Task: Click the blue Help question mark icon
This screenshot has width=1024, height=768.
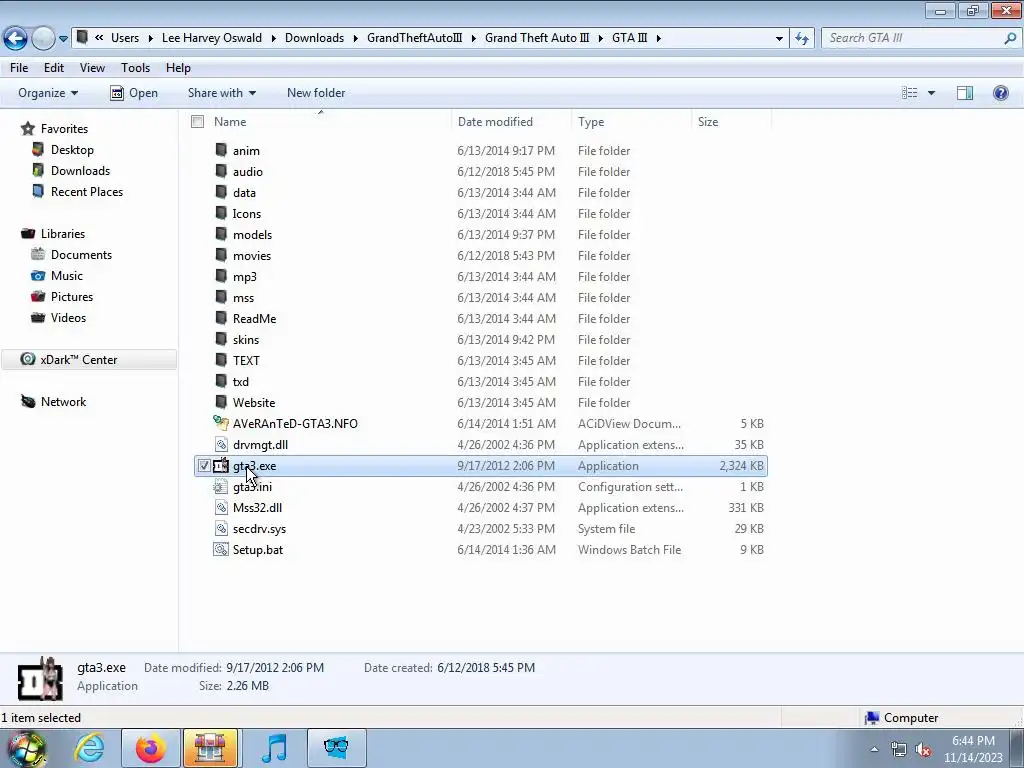Action: (1000, 93)
